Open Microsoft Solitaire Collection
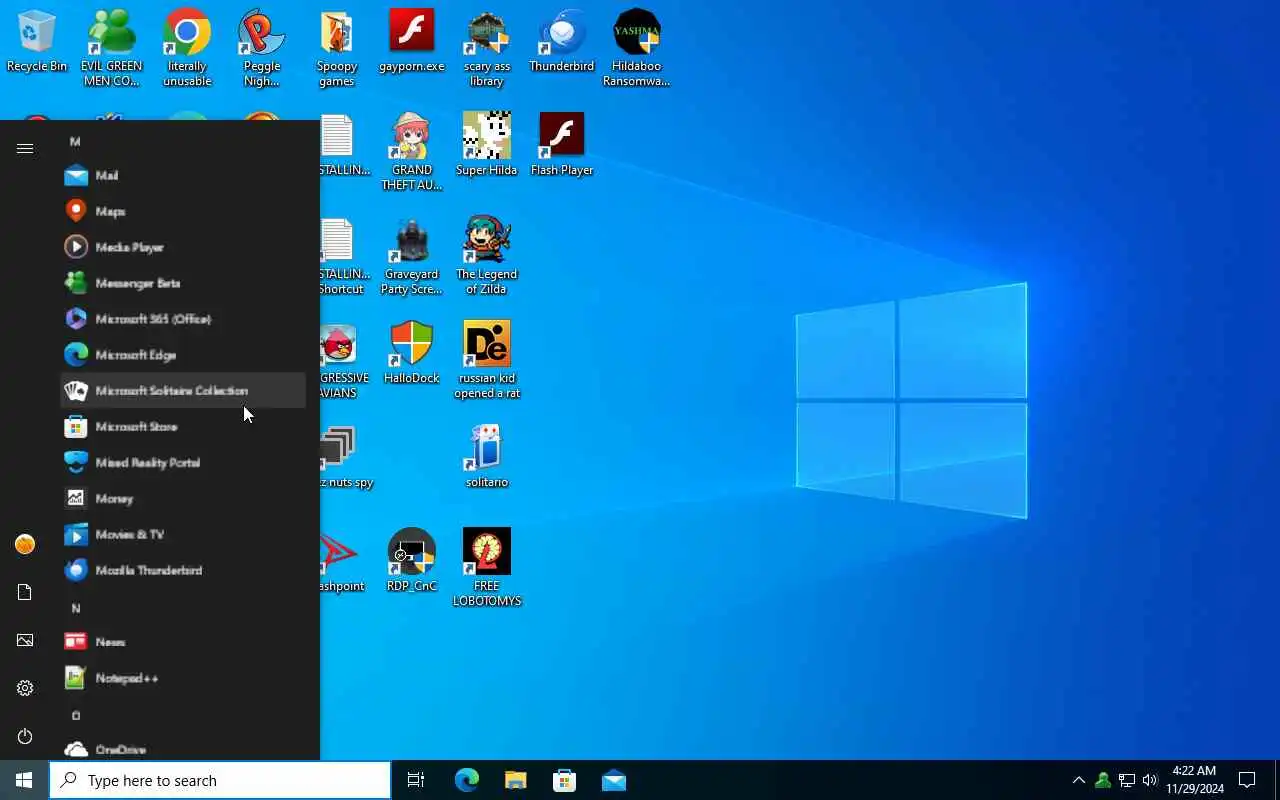The width and height of the screenshot is (1280, 800). [x=184, y=391]
